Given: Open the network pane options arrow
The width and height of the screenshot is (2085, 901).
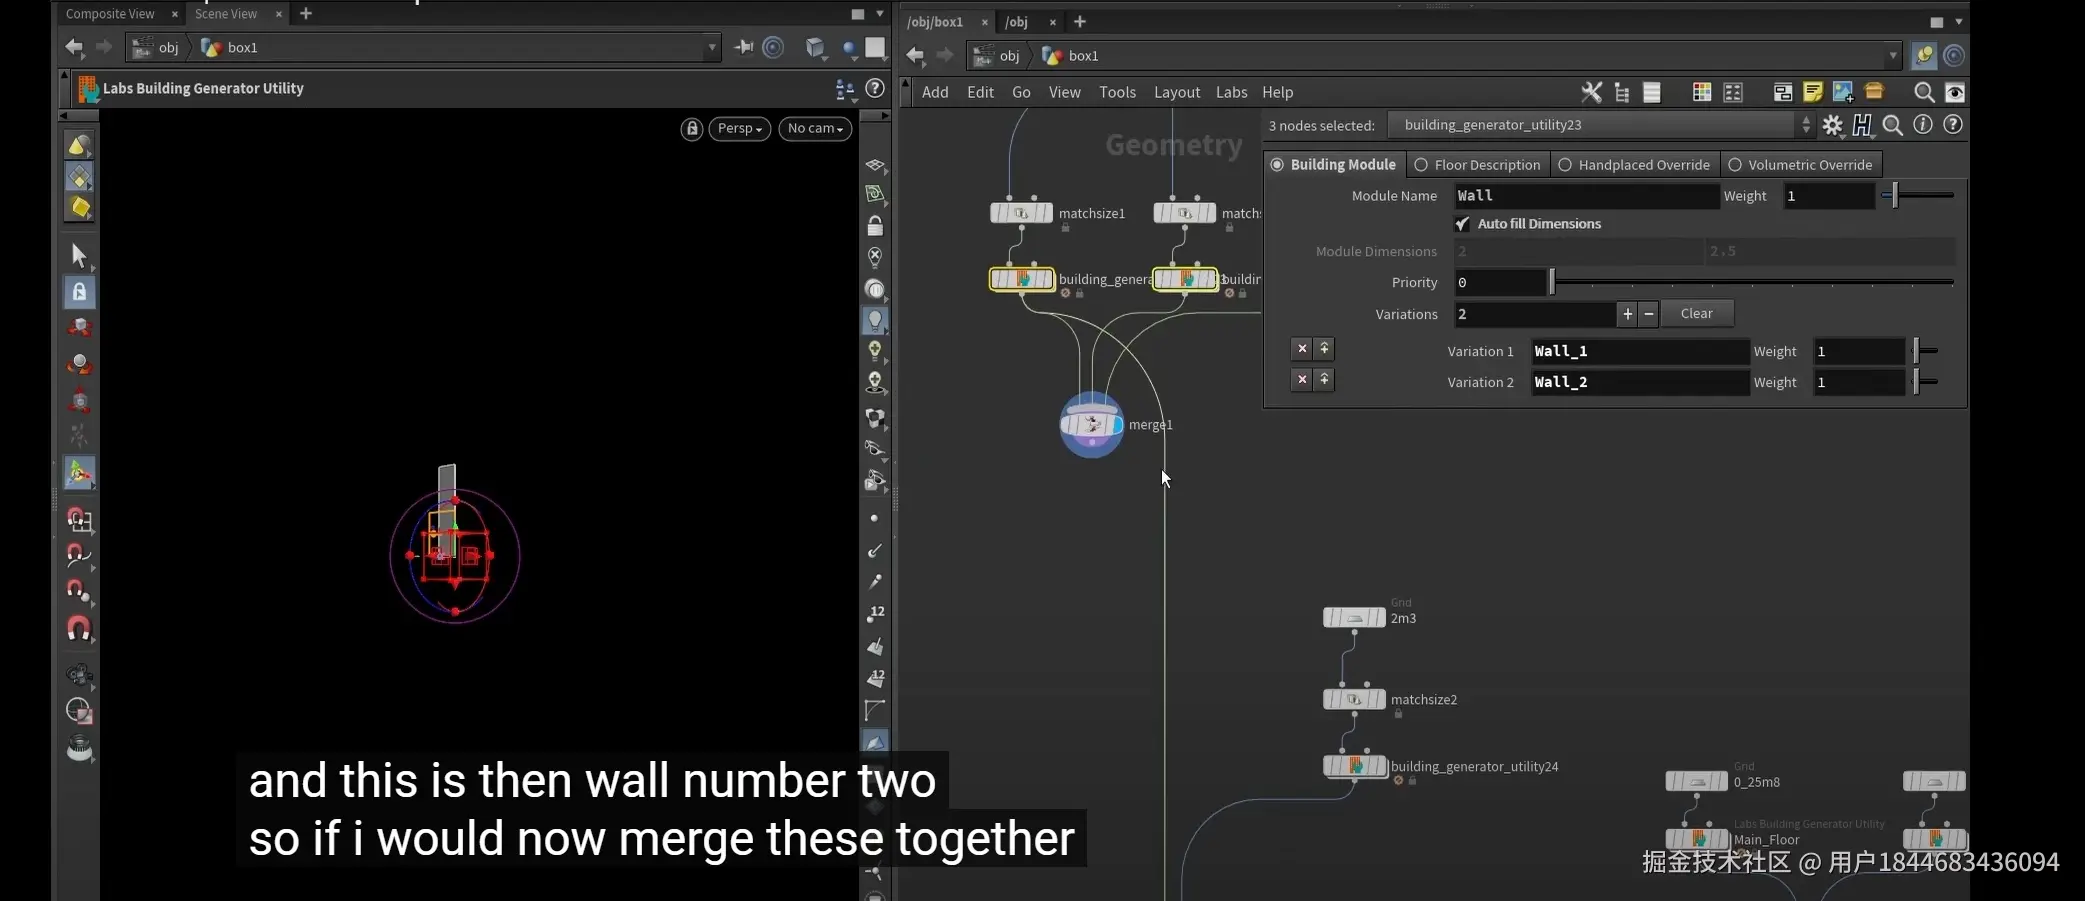Looking at the screenshot, I should (1959, 21).
